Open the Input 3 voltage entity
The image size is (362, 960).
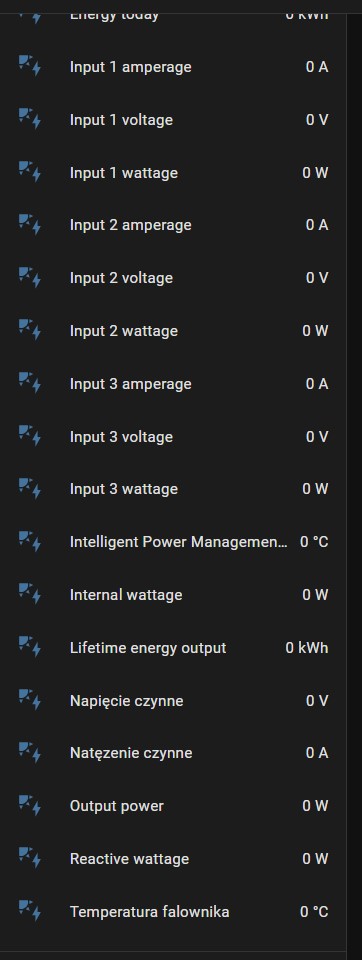[x=173, y=437]
